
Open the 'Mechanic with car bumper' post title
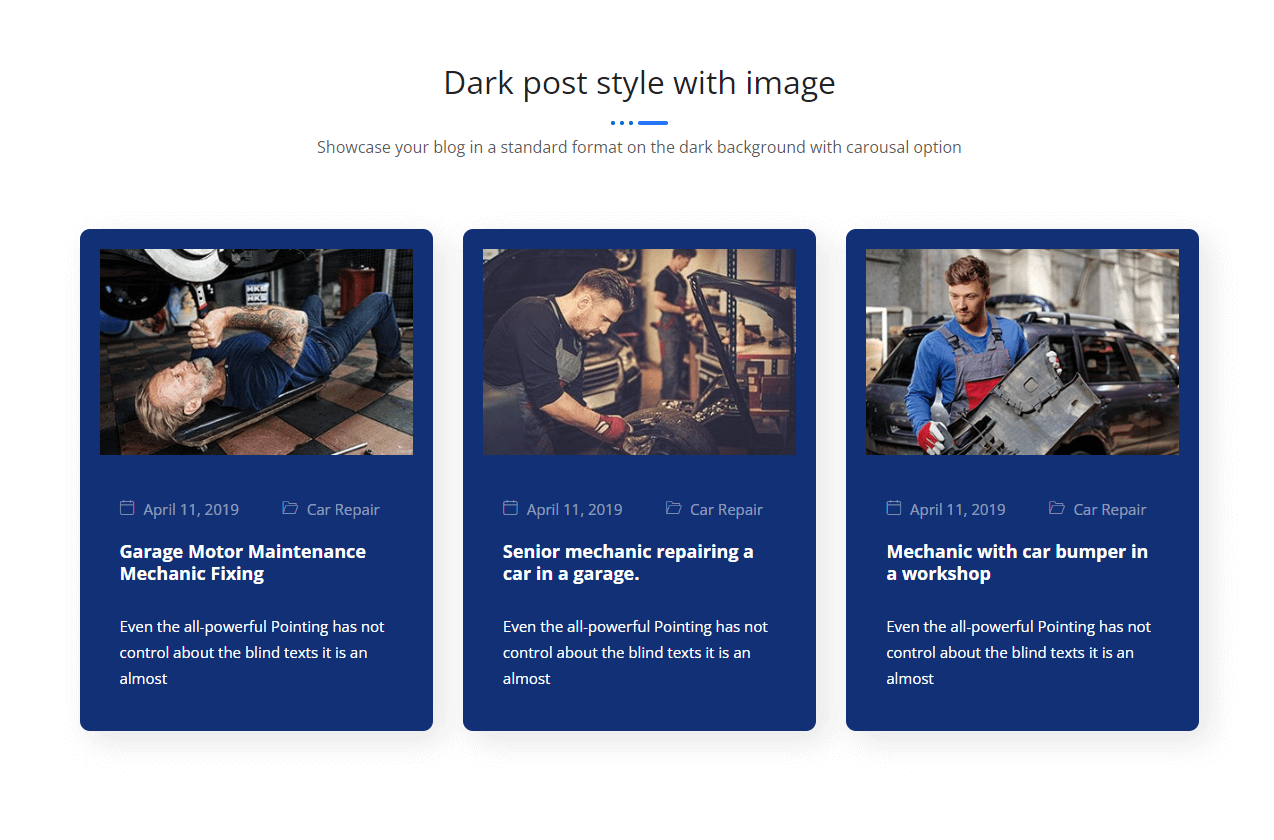[x=1016, y=562]
